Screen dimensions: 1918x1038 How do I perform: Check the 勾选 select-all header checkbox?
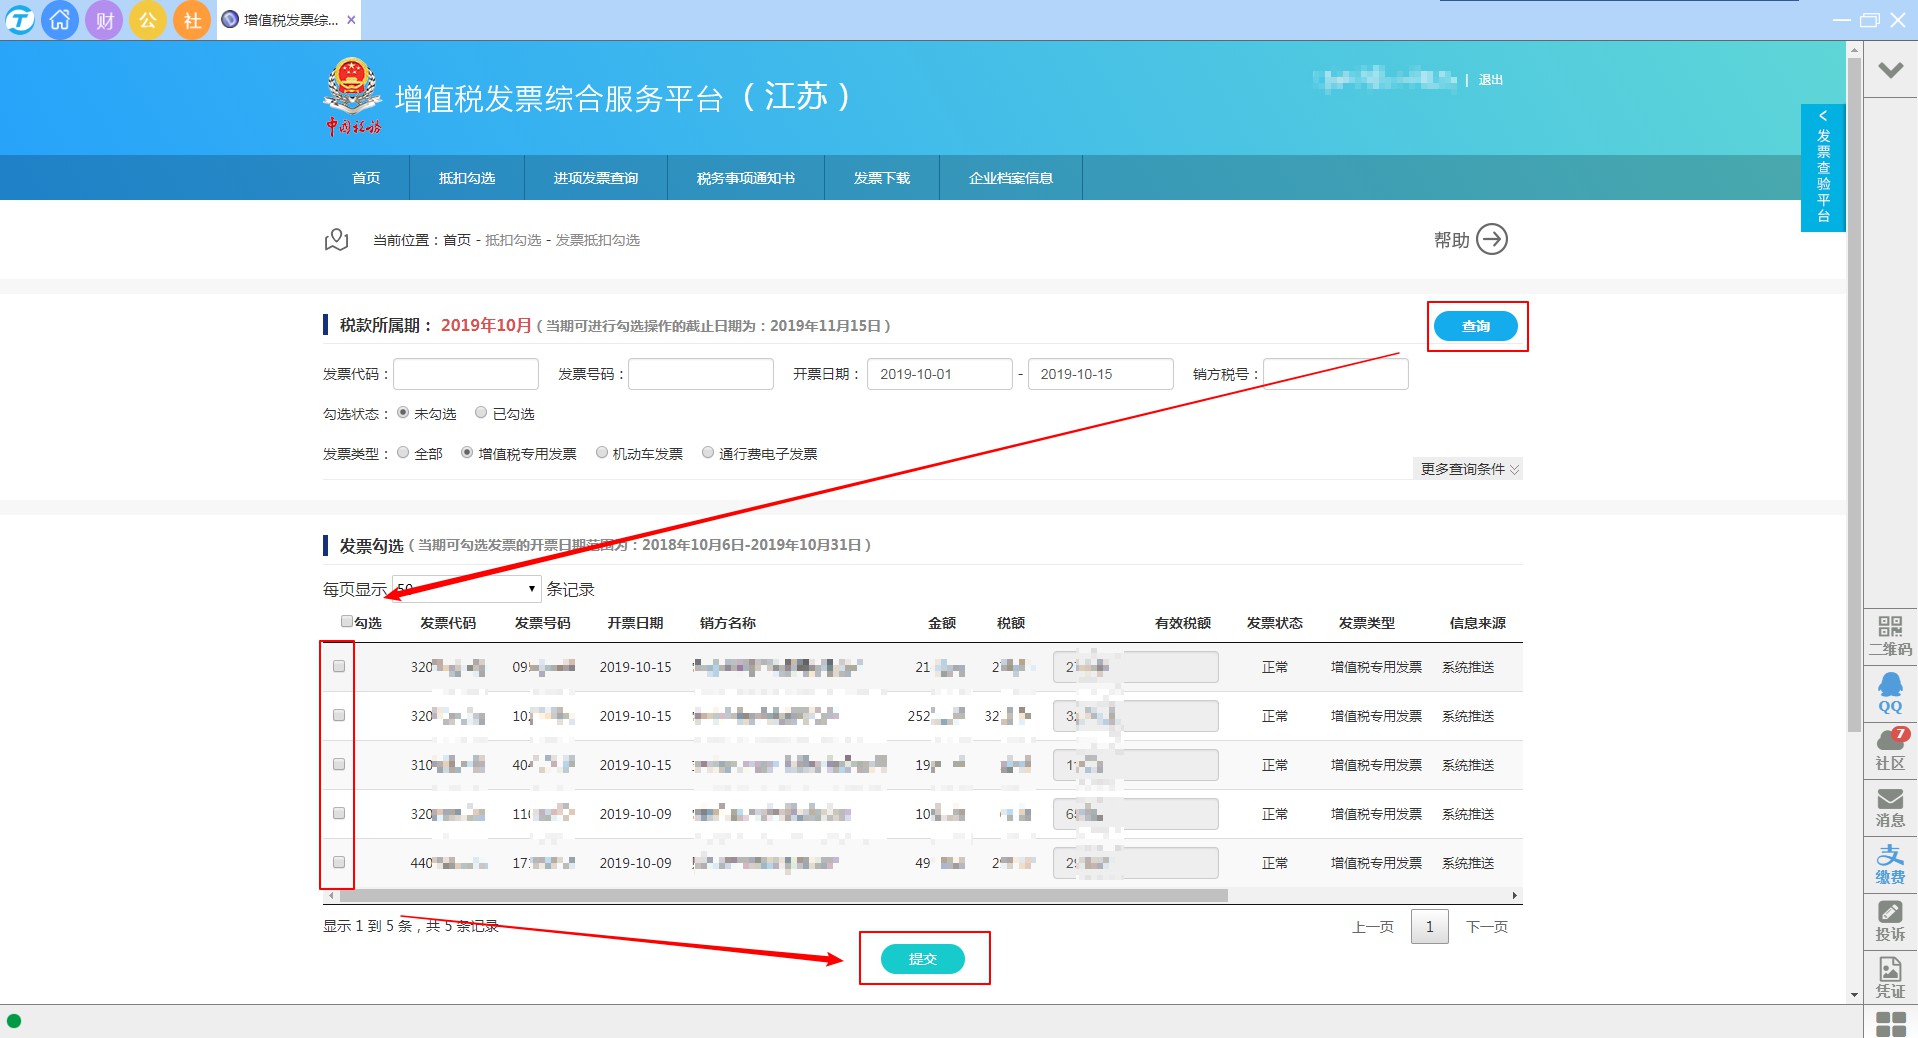[347, 622]
